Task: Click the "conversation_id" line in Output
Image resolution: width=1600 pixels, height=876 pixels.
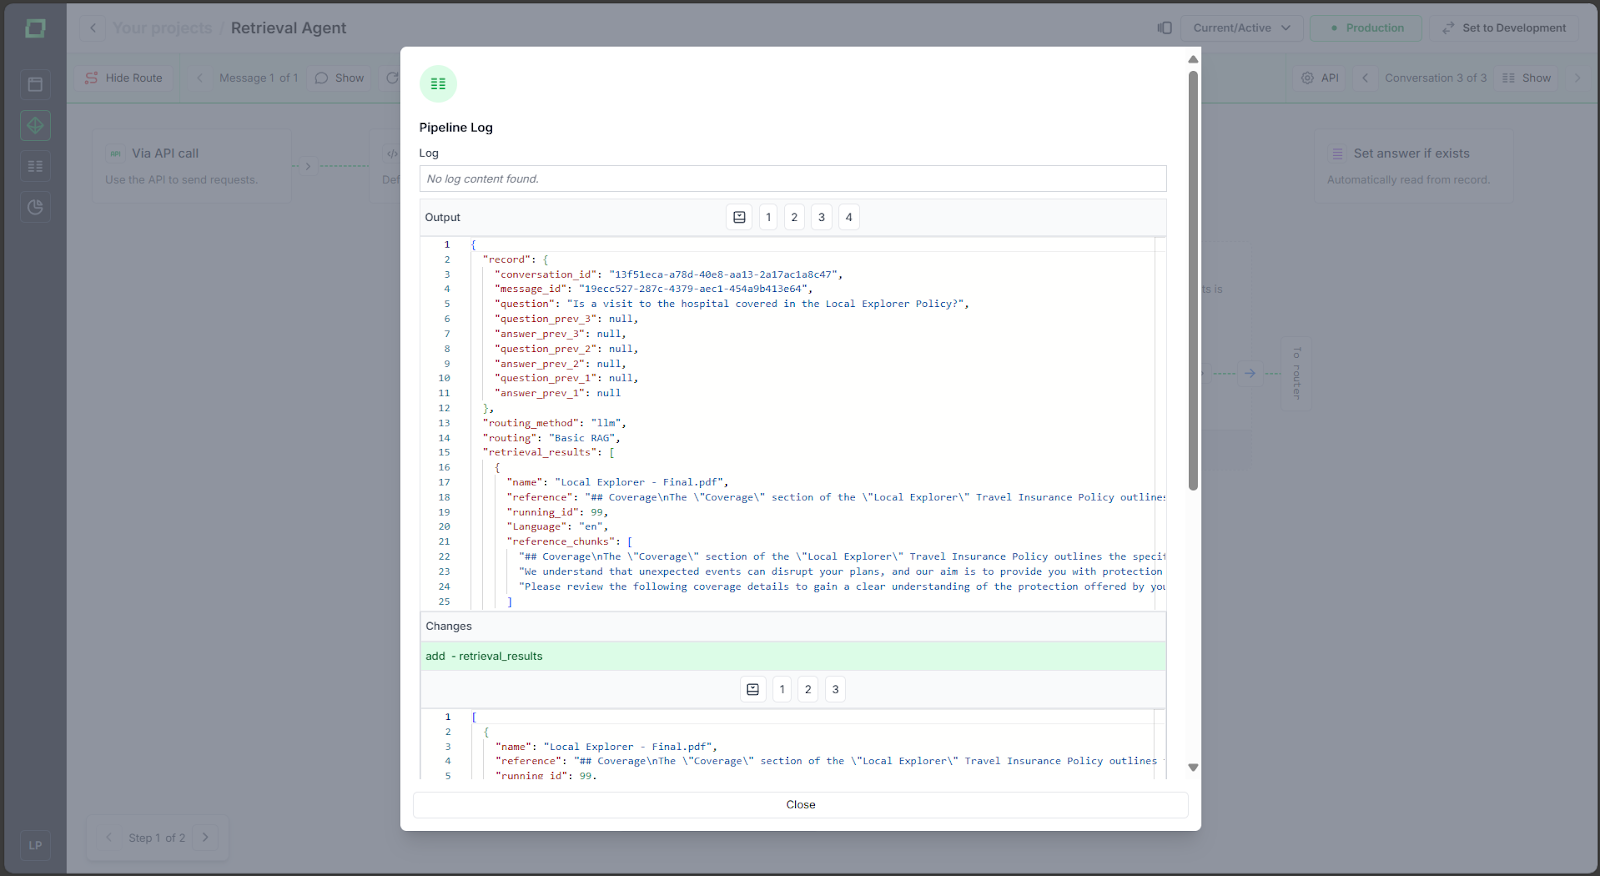Action: (668, 274)
